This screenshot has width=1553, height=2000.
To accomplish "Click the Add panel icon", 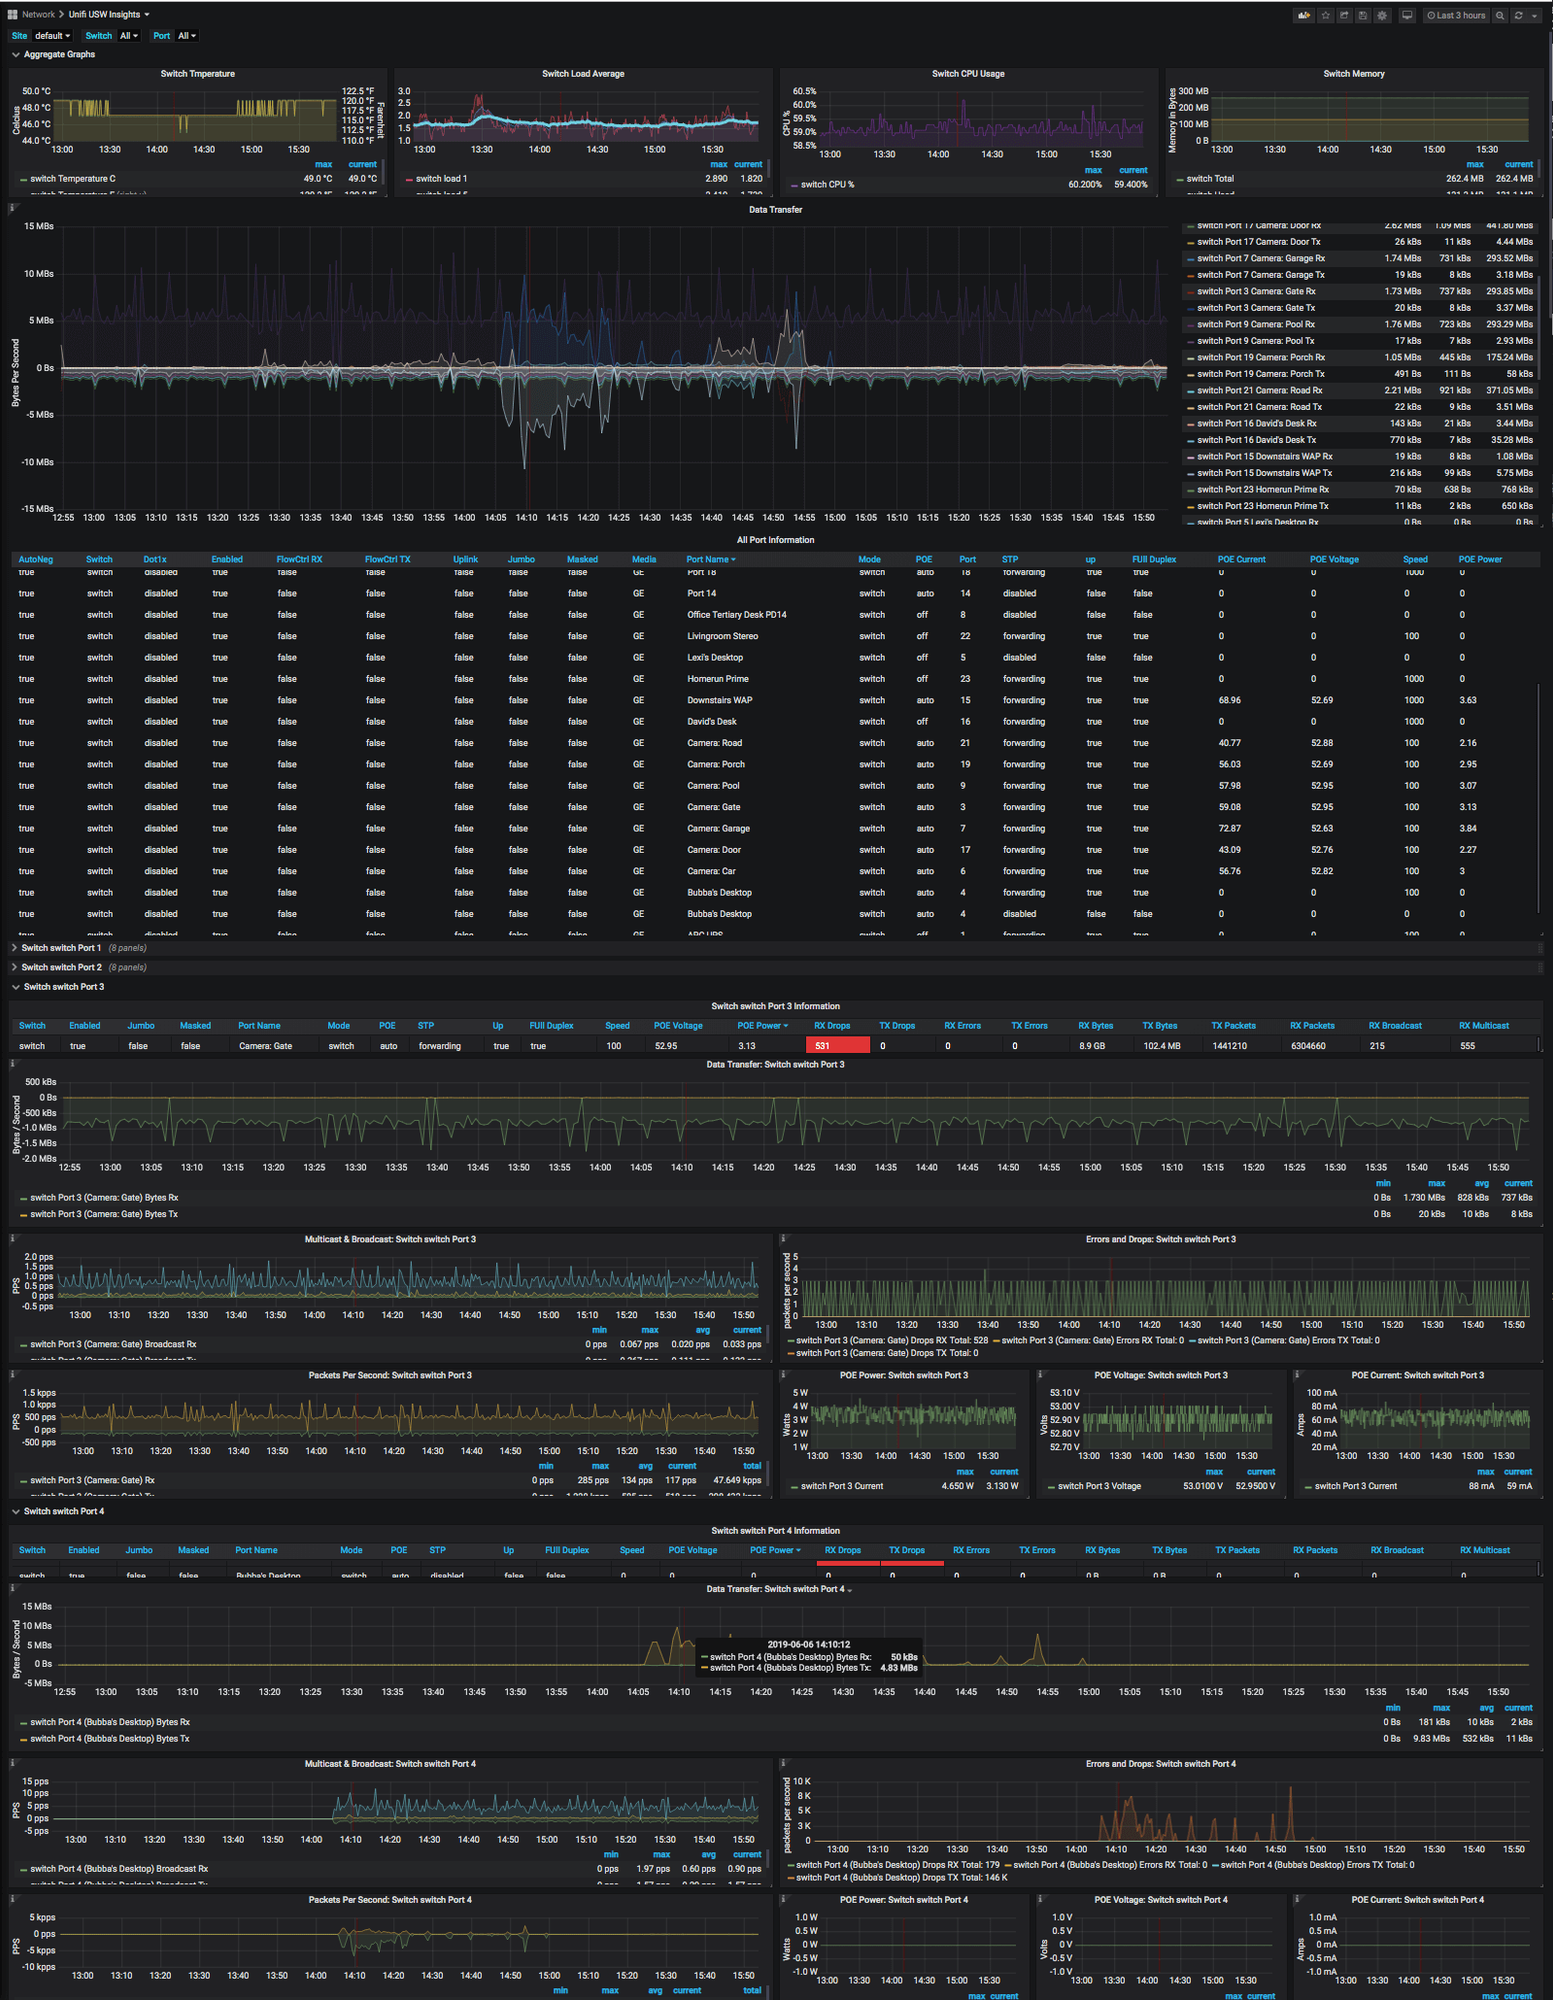I will tap(1304, 15).
